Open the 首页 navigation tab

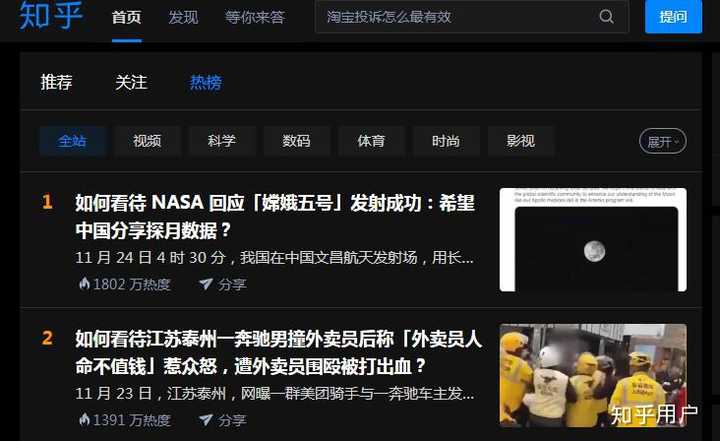pos(126,17)
